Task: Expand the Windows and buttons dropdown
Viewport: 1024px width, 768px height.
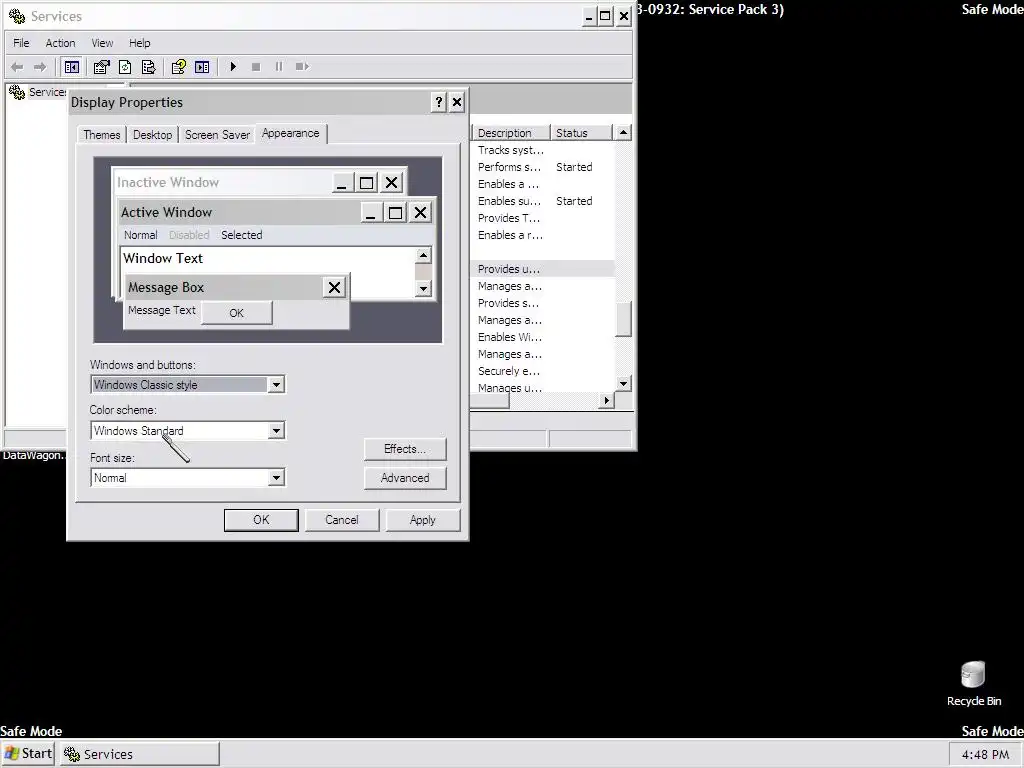Action: [x=276, y=385]
